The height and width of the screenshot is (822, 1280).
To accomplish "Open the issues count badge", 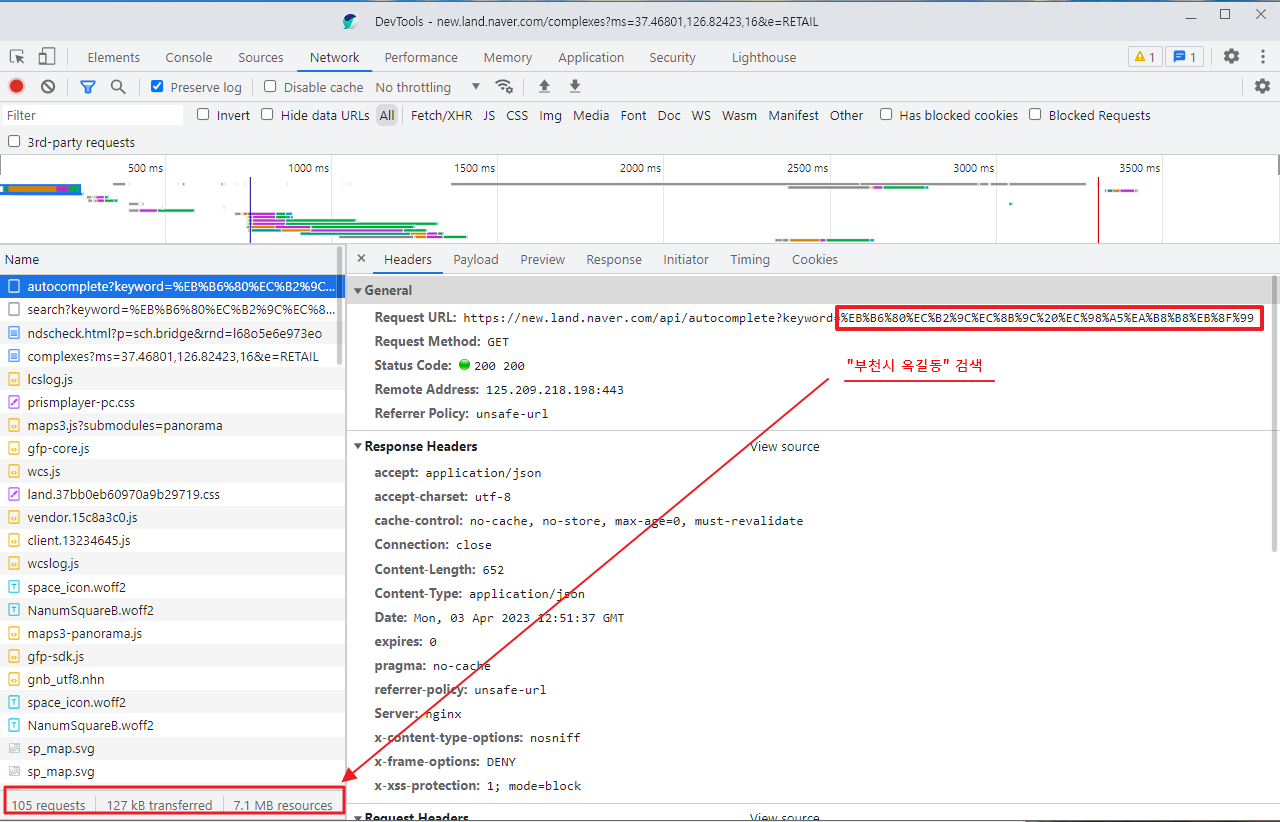I will [1185, 57].
